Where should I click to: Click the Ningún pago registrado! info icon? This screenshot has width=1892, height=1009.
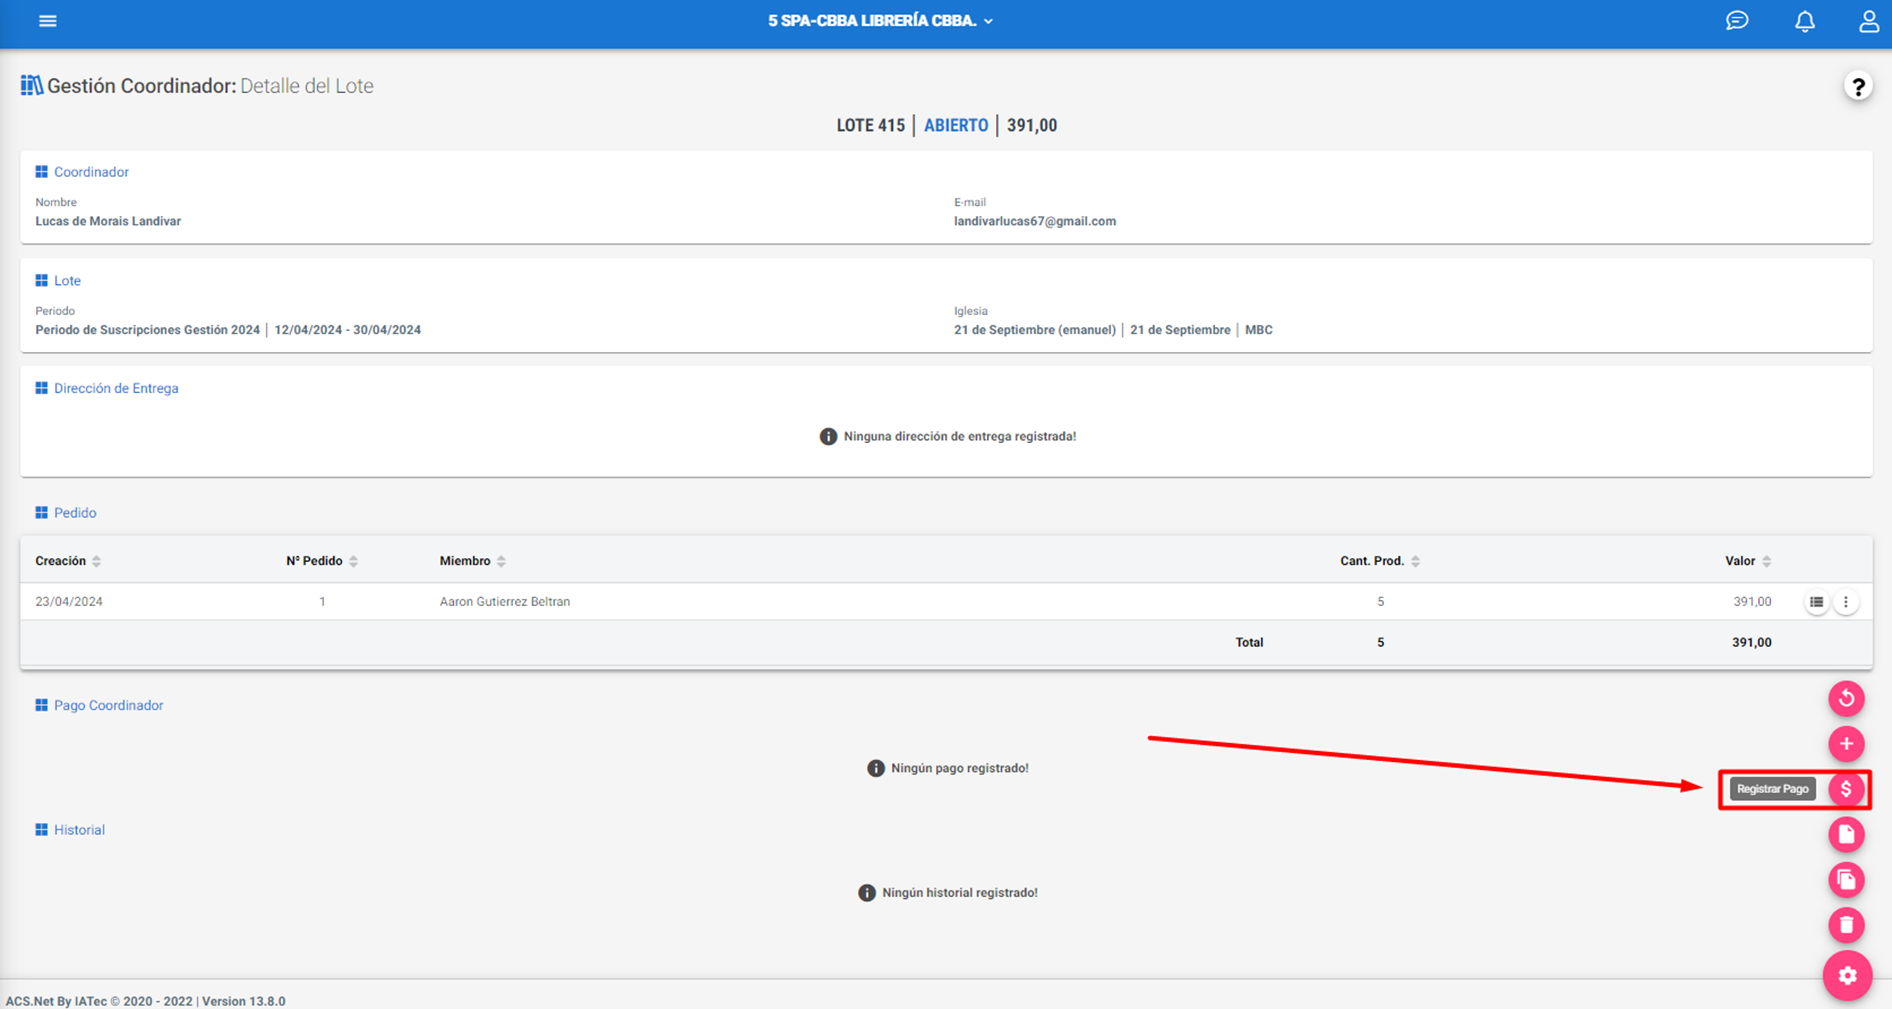pyautogui.click(x=875, y=768)
